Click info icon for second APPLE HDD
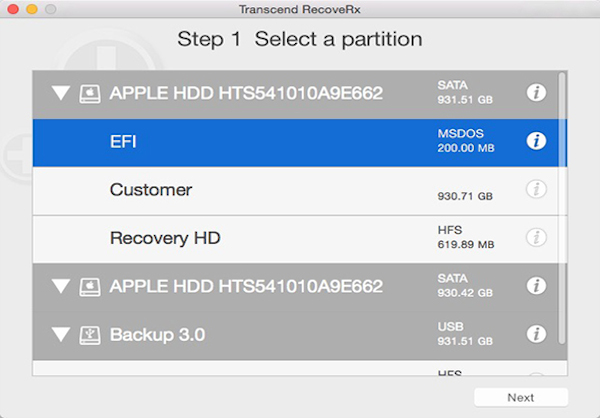 [x=537, y=286]
